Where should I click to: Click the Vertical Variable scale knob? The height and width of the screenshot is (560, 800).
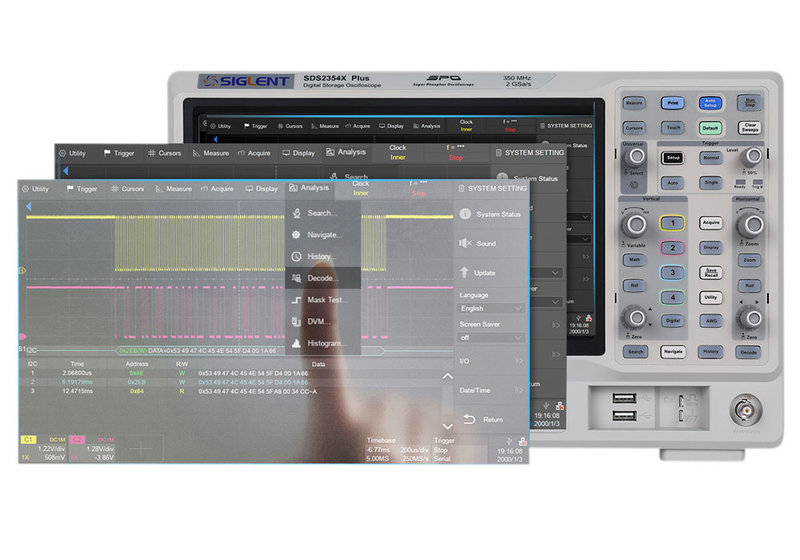635,223
